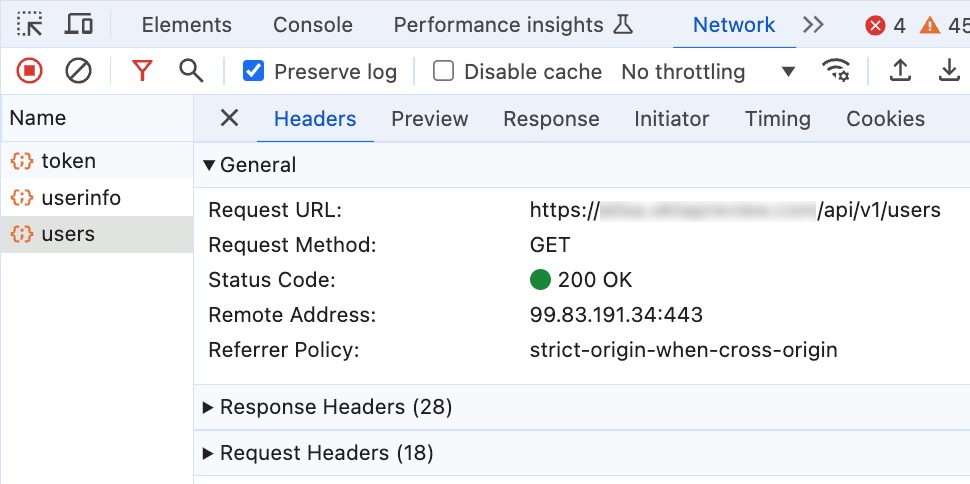Click the import HAR upload icon

(900, 71)
